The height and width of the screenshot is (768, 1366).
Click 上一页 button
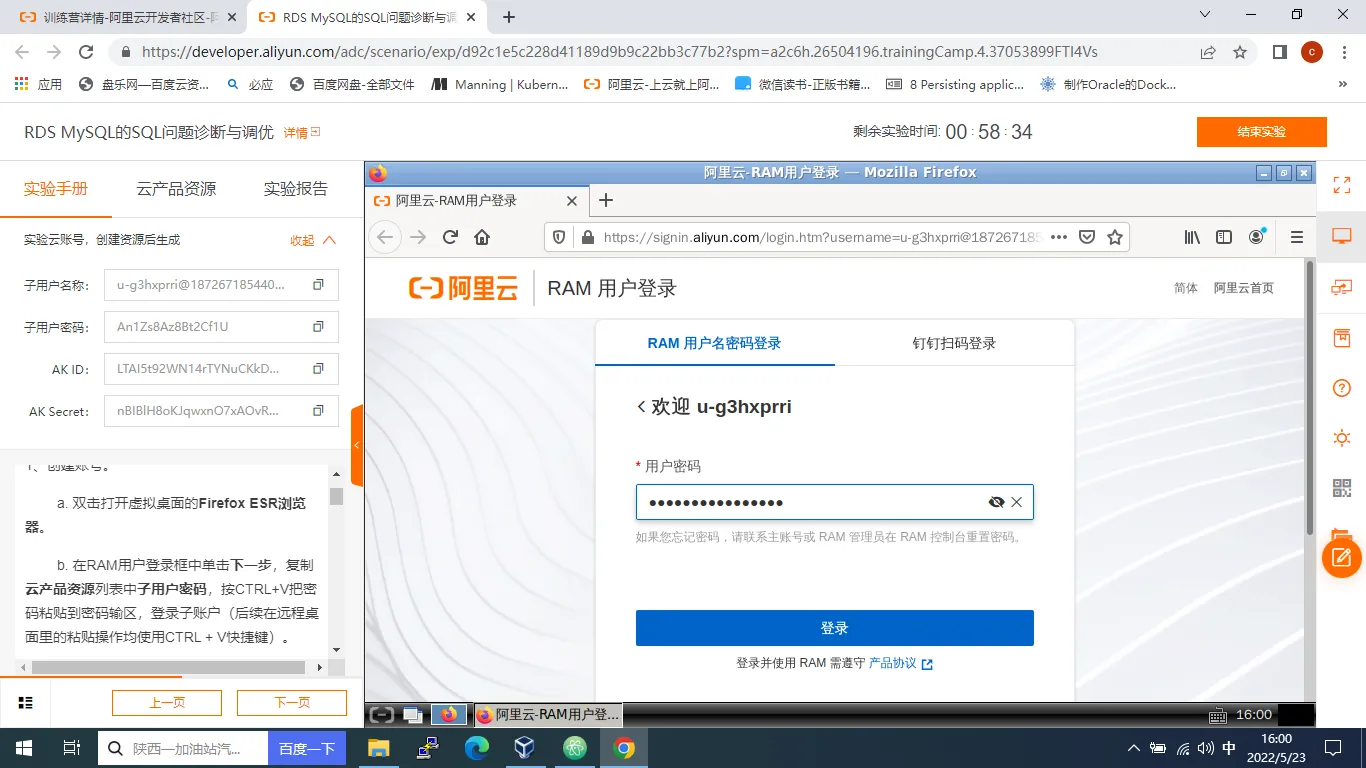point(167,703)
